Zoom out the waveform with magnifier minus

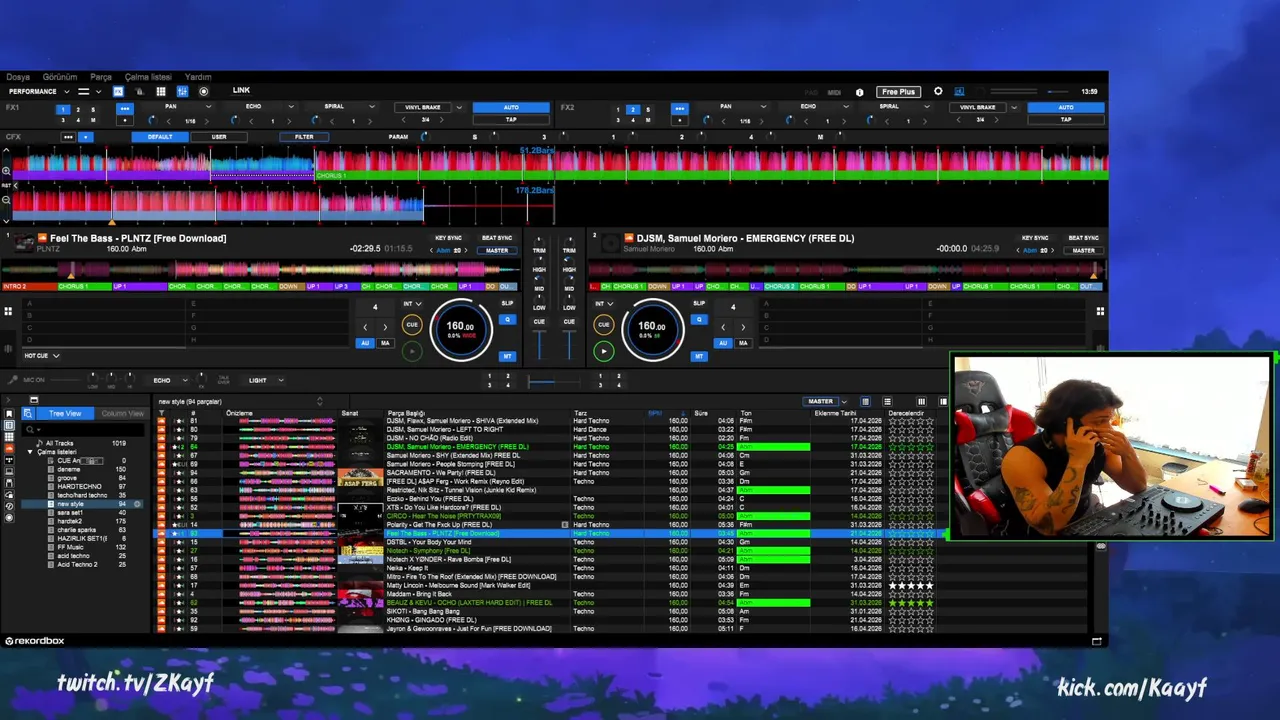point(6,198)
